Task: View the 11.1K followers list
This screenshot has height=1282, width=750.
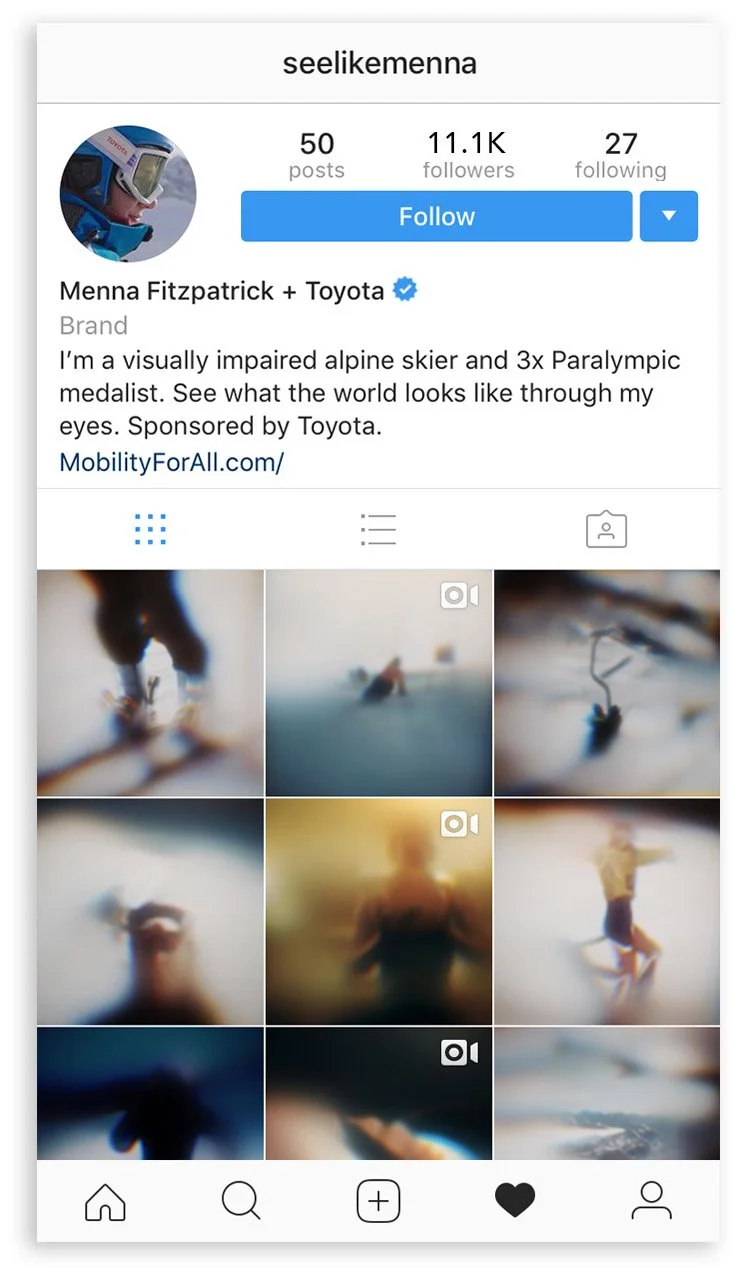Action: 468,155
